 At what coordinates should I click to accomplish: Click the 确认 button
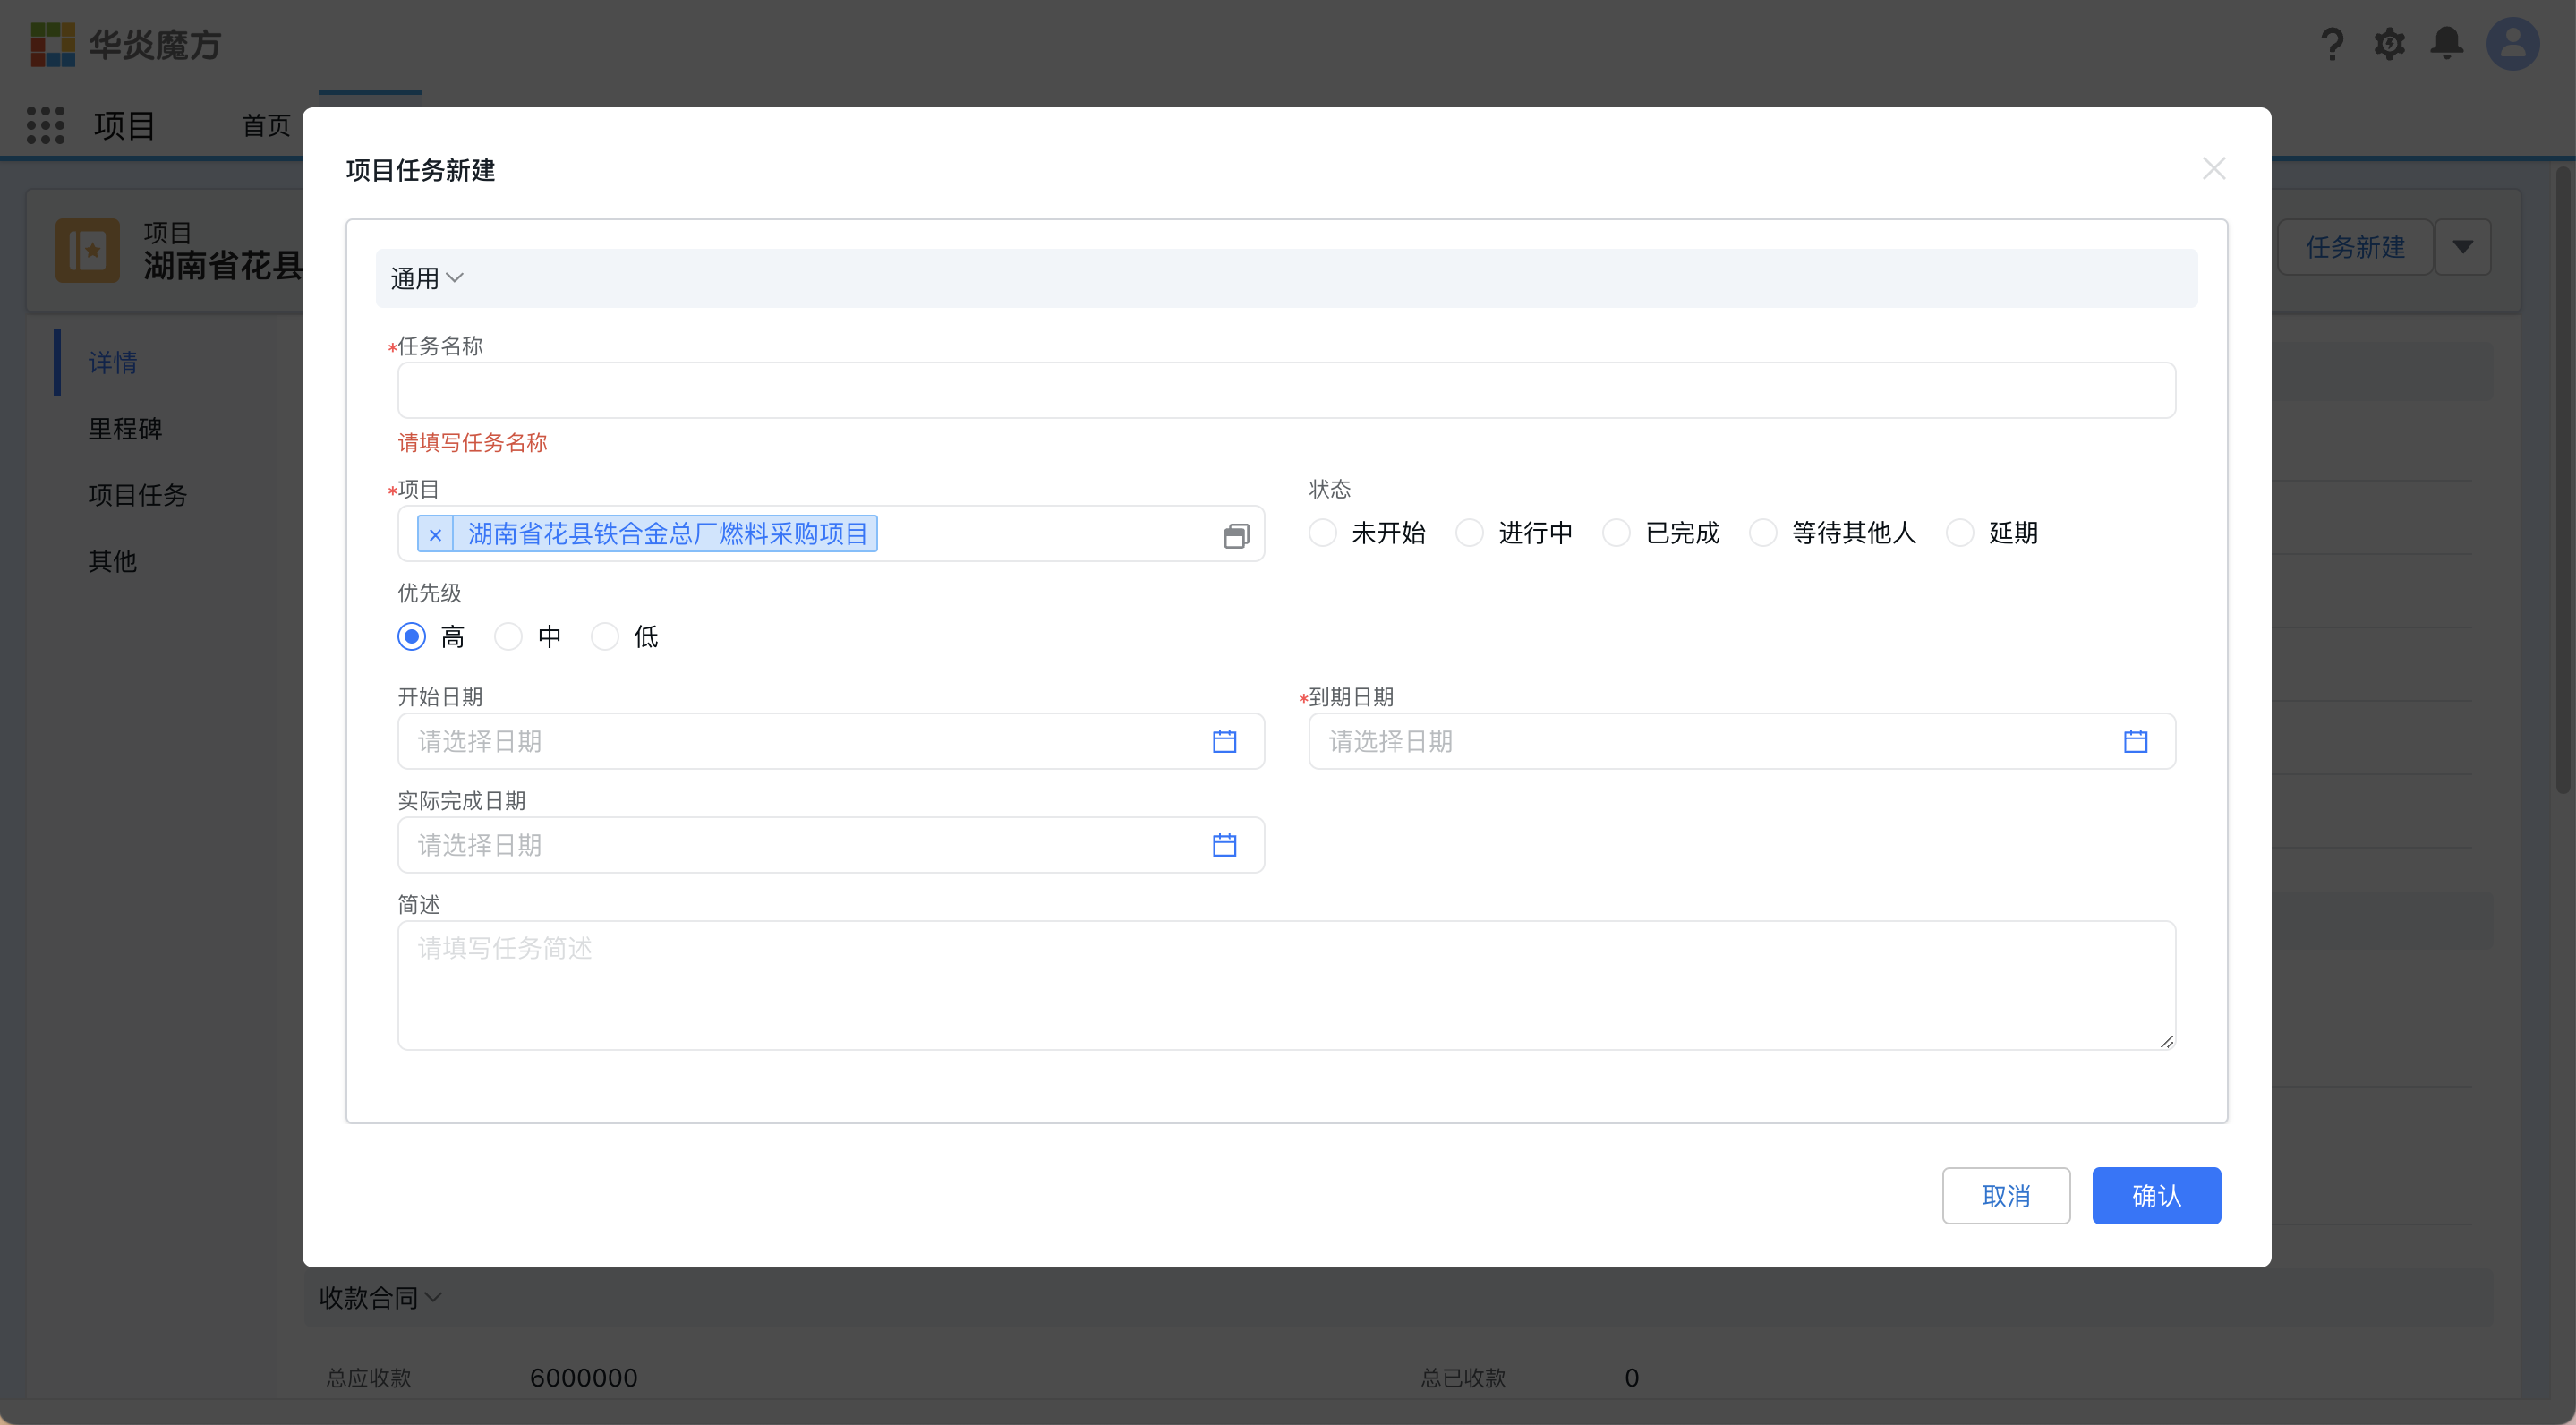pyautogui.click(x=2156, y=1195)
